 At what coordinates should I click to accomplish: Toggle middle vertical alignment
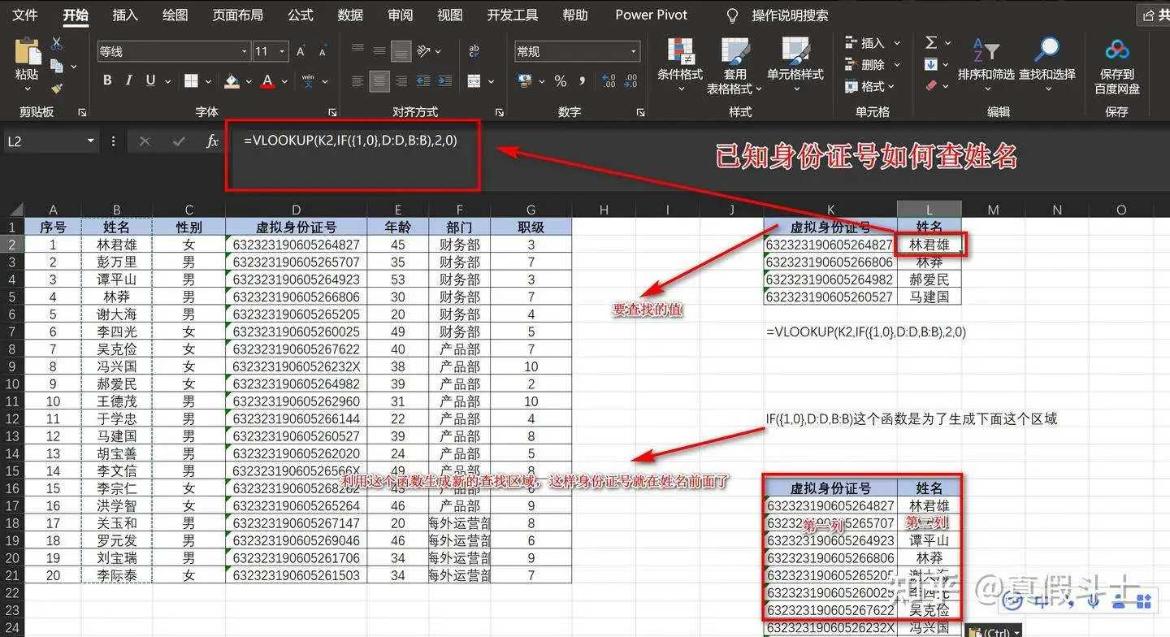coord(379,51)
